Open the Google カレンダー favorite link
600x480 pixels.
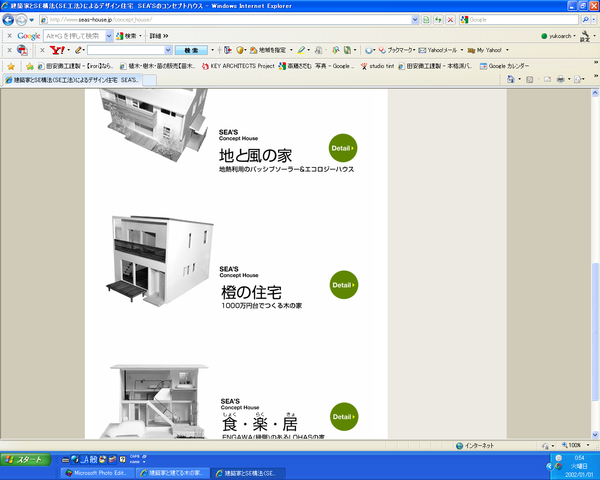click(x=504, y=66)
